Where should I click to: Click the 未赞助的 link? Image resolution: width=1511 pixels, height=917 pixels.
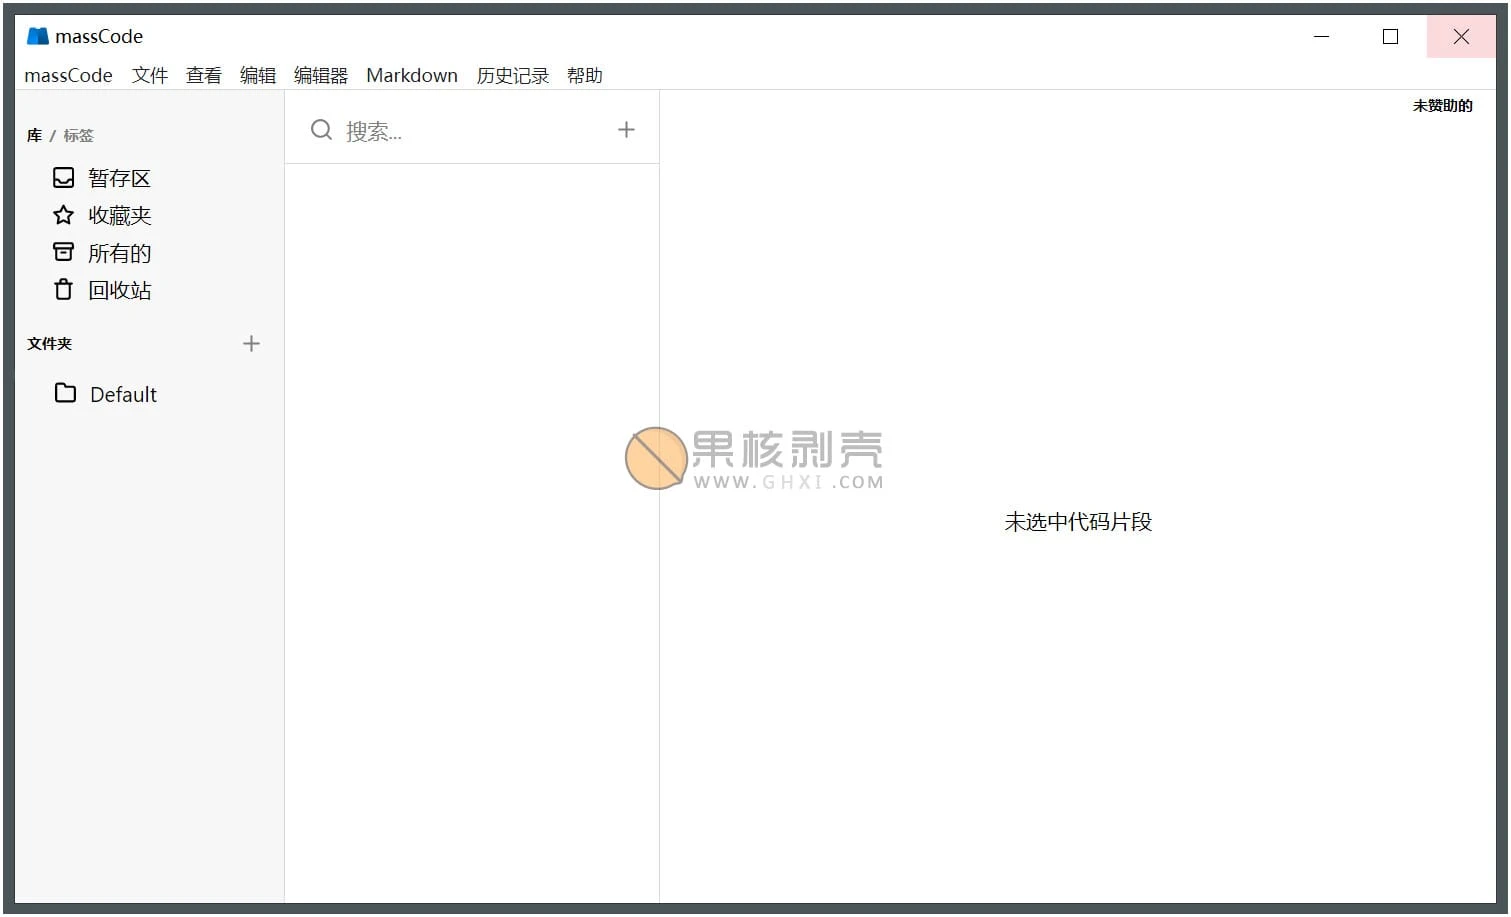coord(1442,105)
